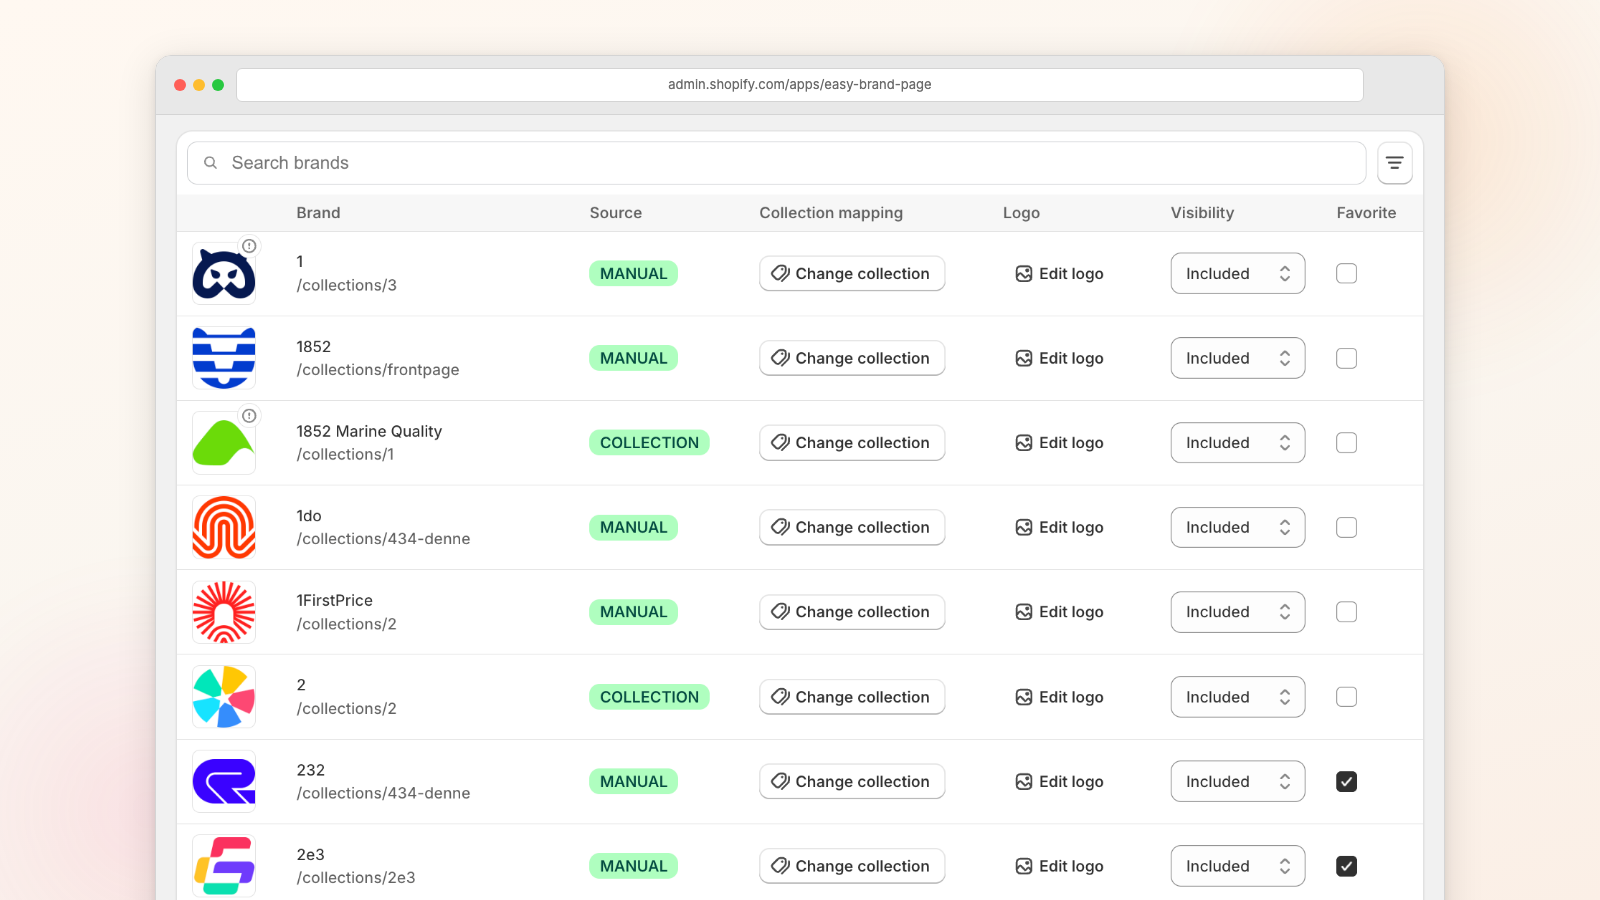This screenshot has width=1600, height=900.
Task: Uncheck favorite for brand 2e3
Action: coord(1347,866)
